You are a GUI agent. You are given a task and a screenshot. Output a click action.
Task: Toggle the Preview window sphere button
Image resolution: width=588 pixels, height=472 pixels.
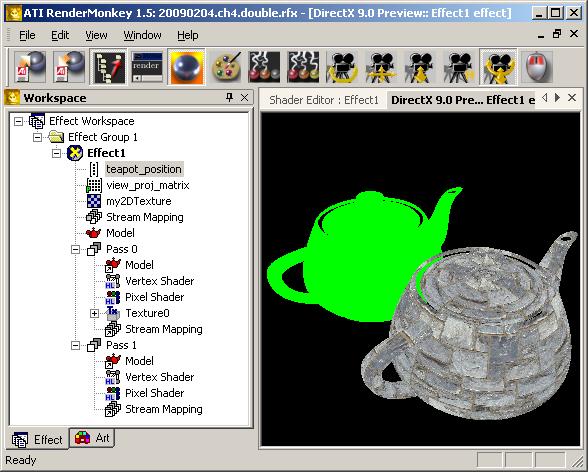point(186,67)
